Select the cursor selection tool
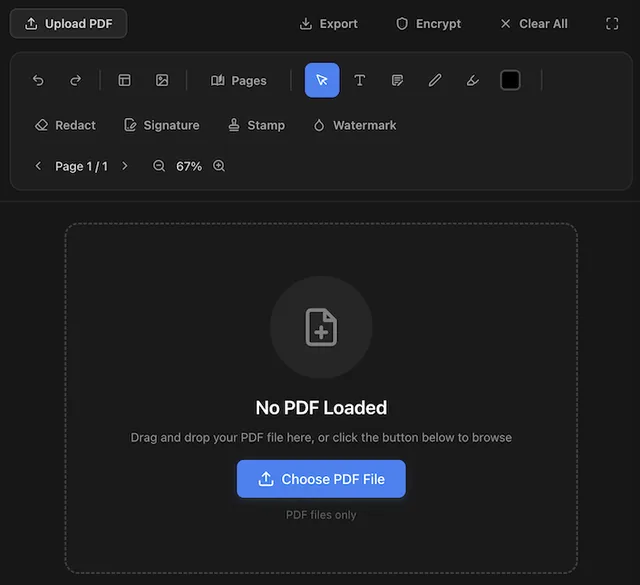 [x=322, y=80]
